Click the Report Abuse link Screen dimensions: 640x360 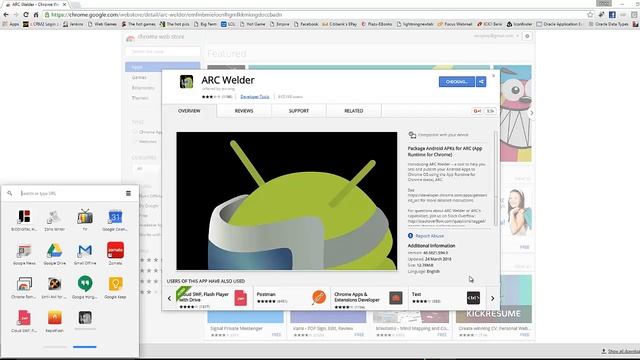(429, 236)
